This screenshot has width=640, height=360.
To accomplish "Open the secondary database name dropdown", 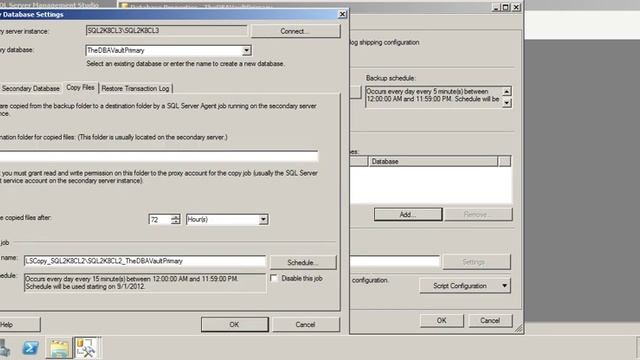I will click(247, 51).
